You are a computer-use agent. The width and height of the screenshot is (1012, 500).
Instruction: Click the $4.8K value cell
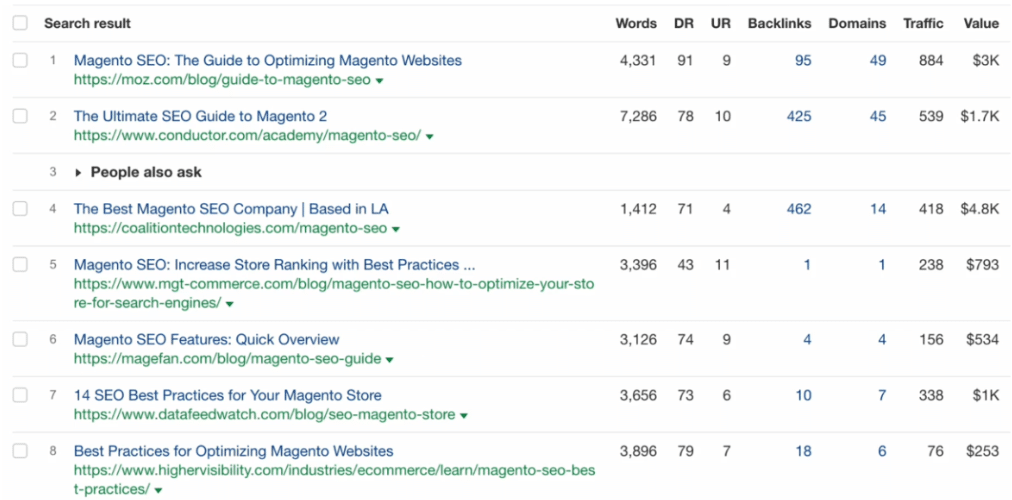979,209
